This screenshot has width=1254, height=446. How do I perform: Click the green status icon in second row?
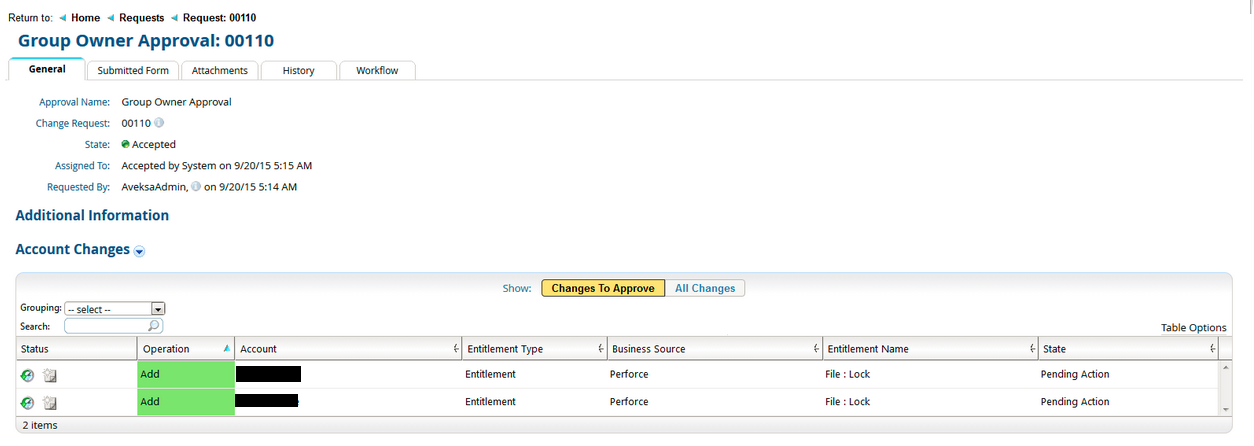[x=27, y=402]
